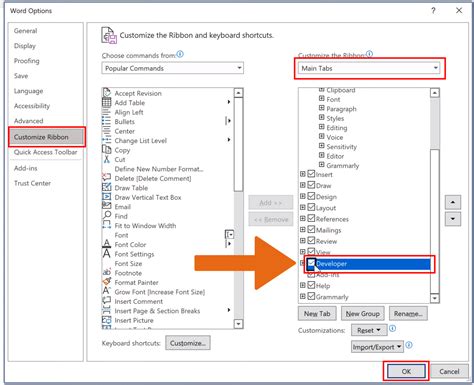The height and width of the screenshot is (385, 474).
Task: Select the Customize Ribbon category
Action: (x=47, y=137)
